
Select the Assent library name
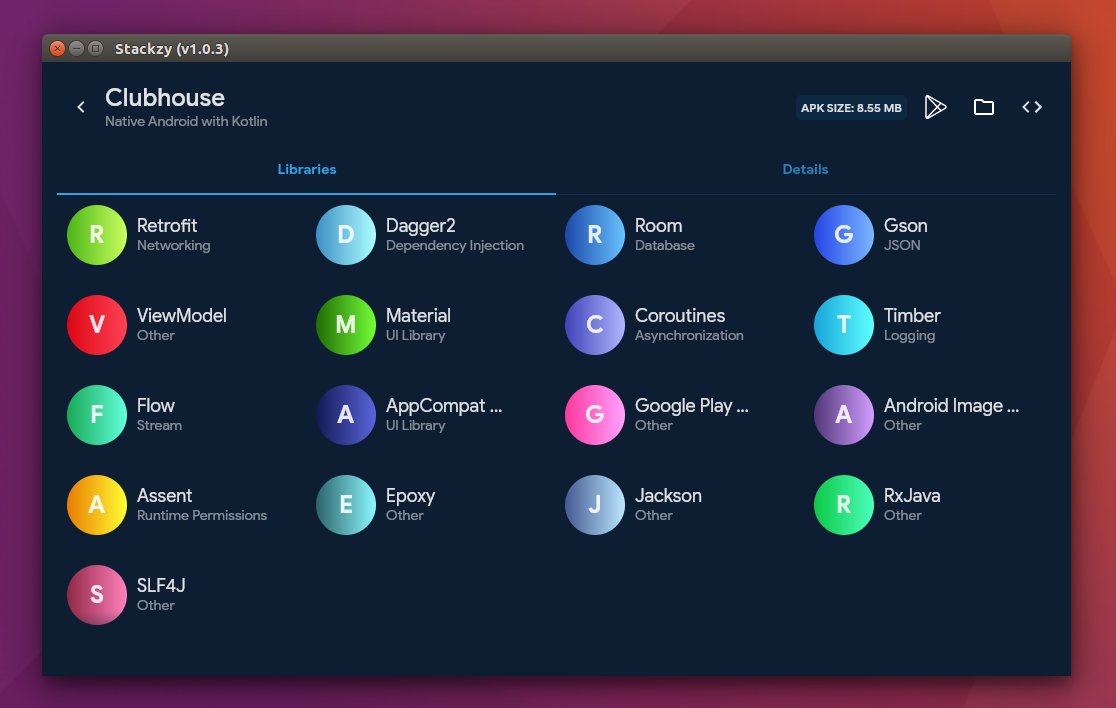[x=164, y=495]
